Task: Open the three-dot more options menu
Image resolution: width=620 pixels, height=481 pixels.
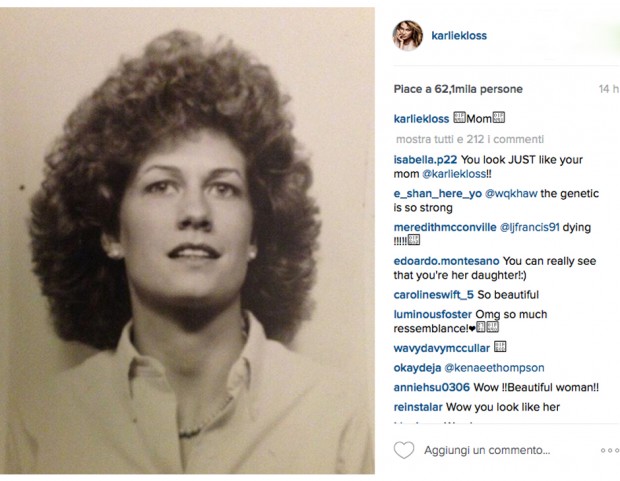Action: tap(610, 450)
